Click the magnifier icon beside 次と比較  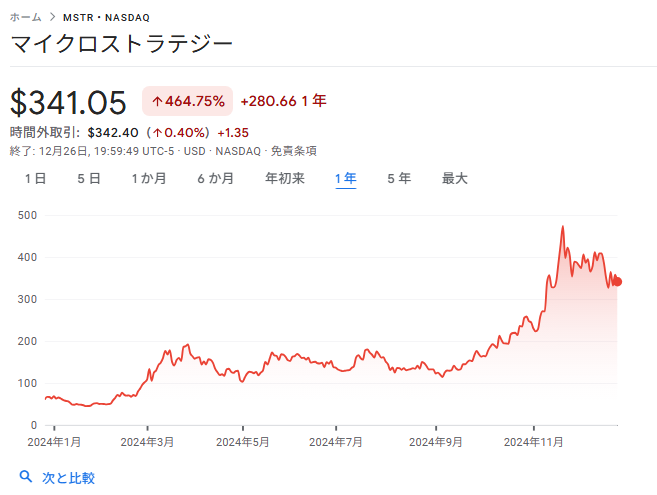[x=25, y=477]
